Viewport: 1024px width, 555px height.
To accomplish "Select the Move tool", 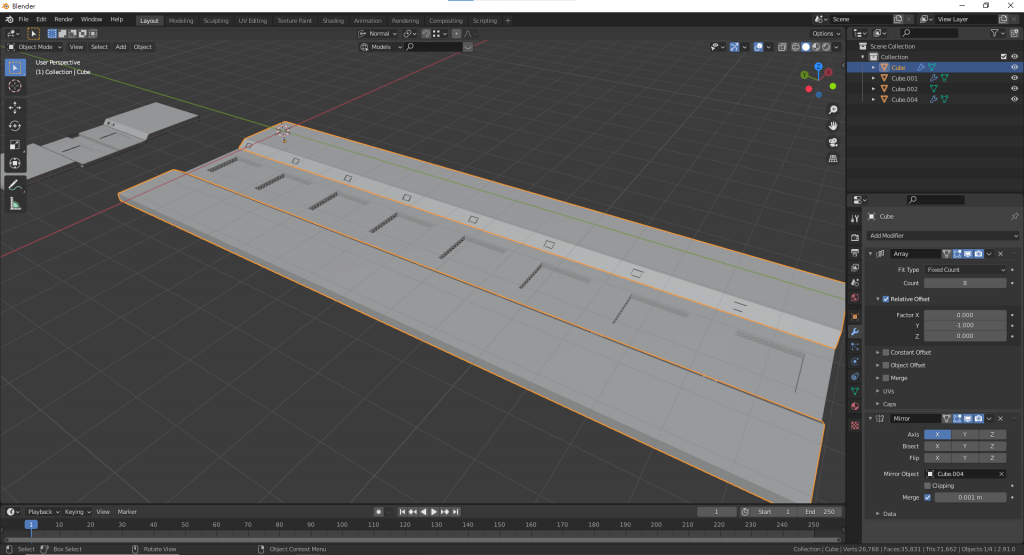I will coord(15,107).
